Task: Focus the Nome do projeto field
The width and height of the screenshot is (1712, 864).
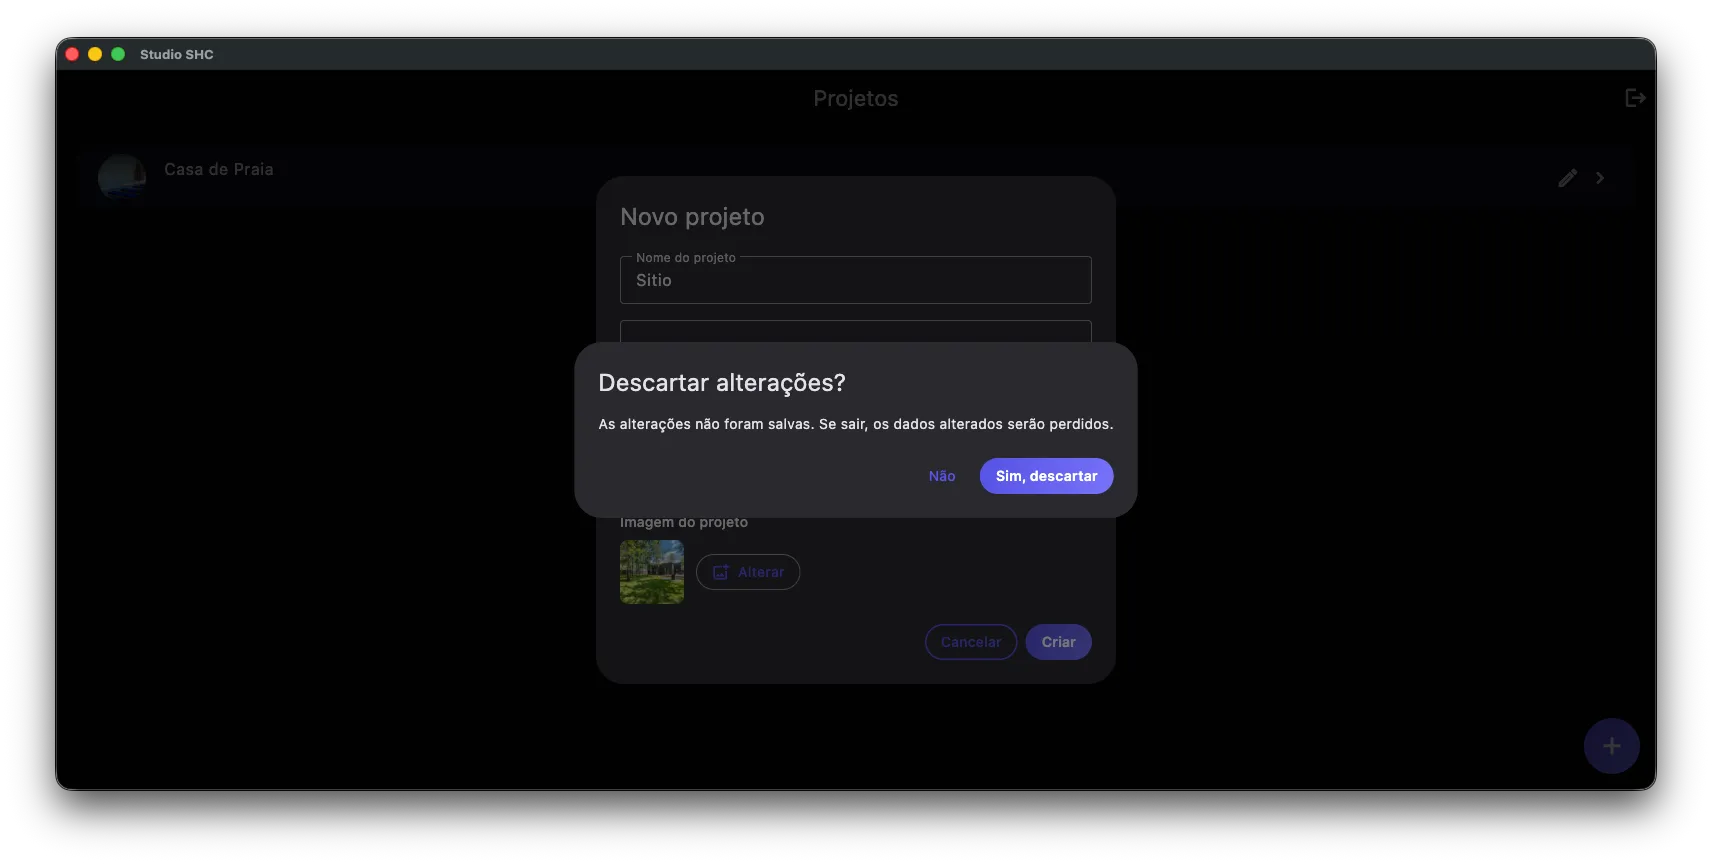Action: (x=855, y=280)
